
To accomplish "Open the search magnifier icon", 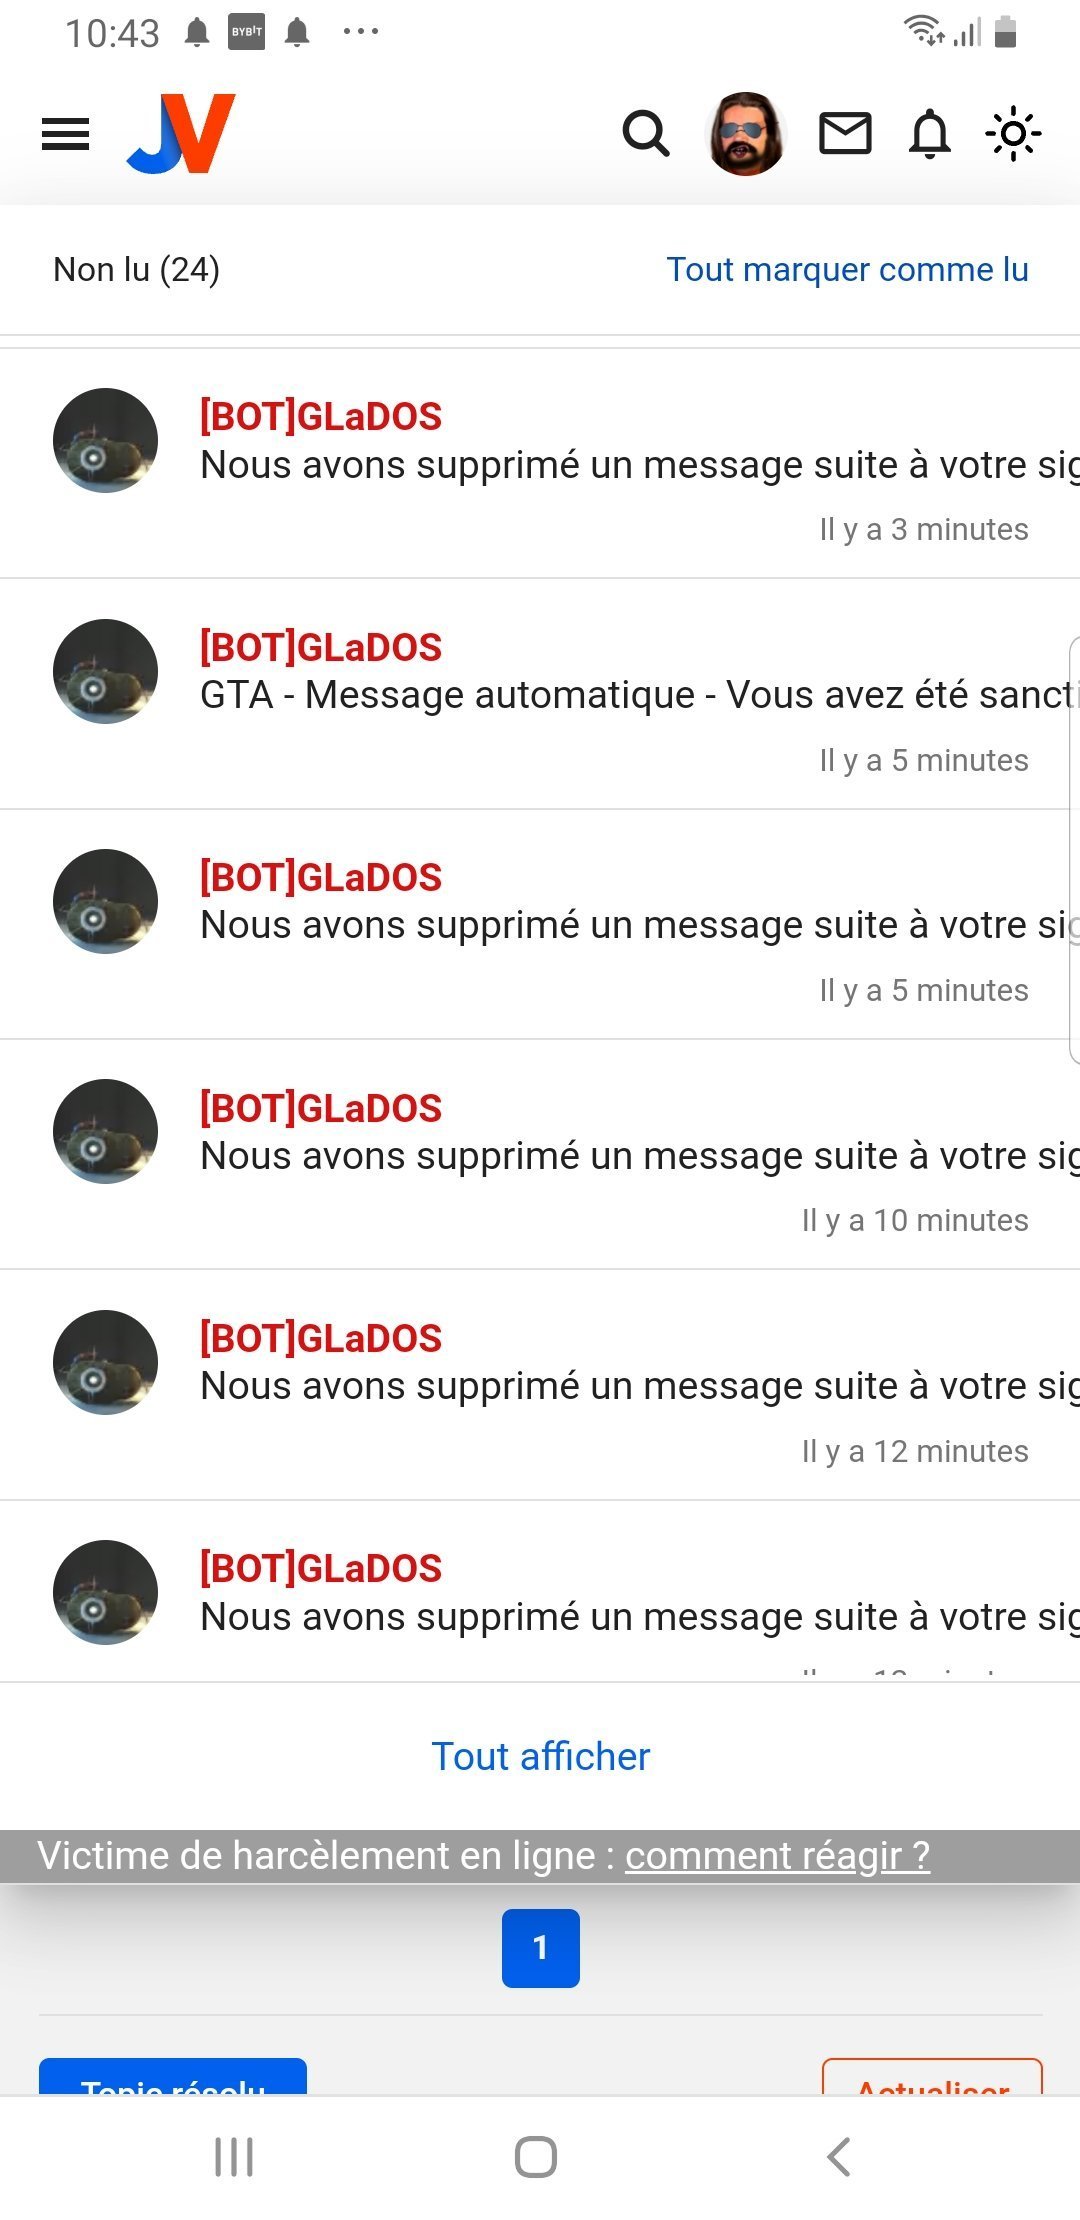I will point(646,134).
